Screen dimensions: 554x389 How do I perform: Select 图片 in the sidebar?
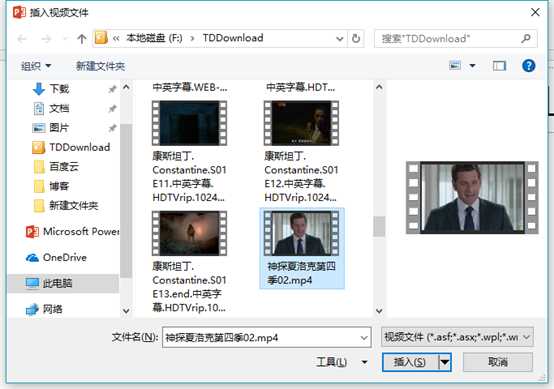pyautogui.click(x=59, y=128)
